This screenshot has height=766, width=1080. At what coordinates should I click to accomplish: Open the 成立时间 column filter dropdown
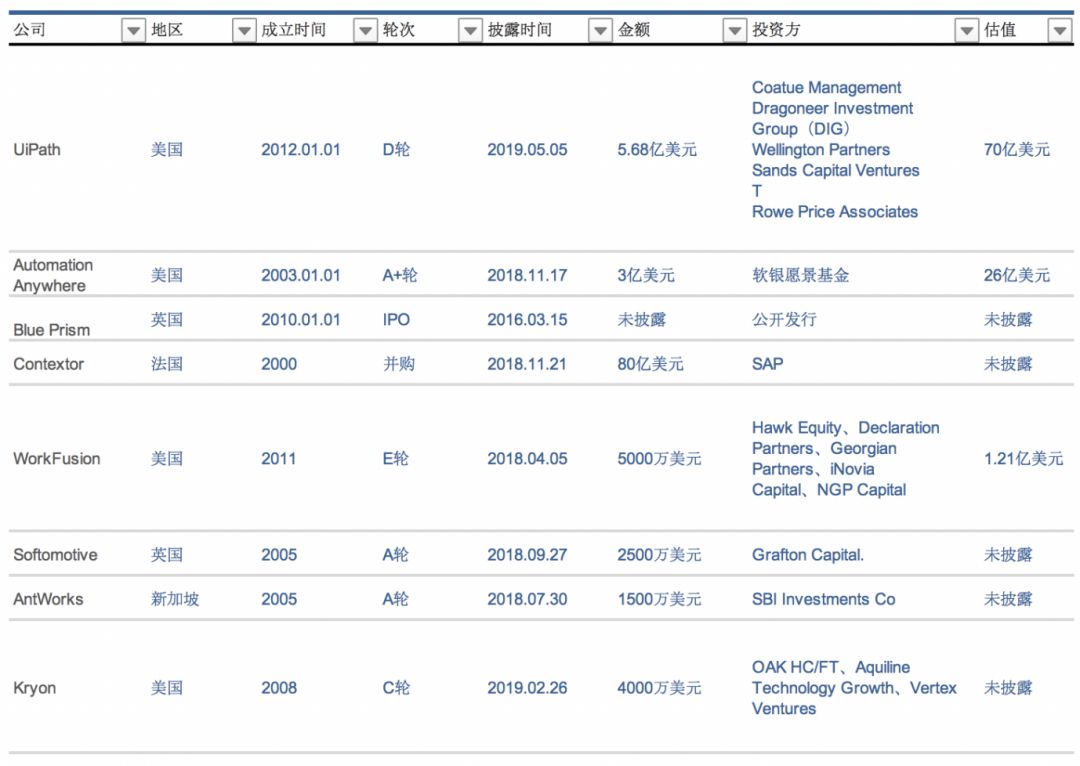(x=365, y=30)
